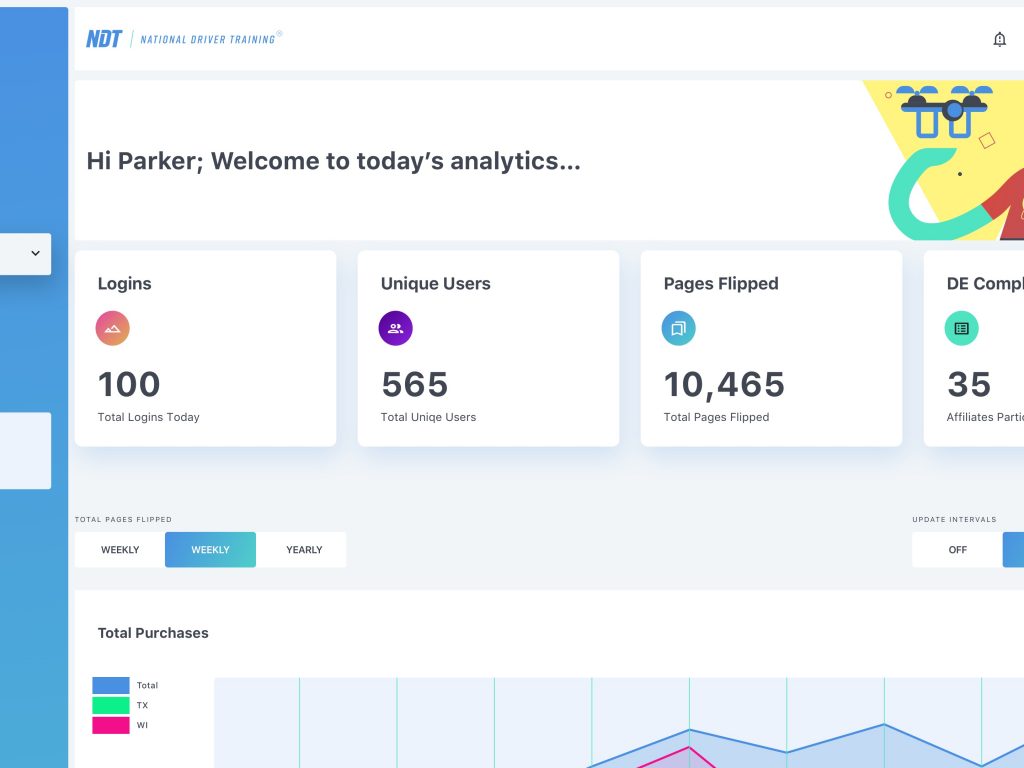
Task: Click the "Total Uniqe Users" caption
Action: (x=428, y=417)
